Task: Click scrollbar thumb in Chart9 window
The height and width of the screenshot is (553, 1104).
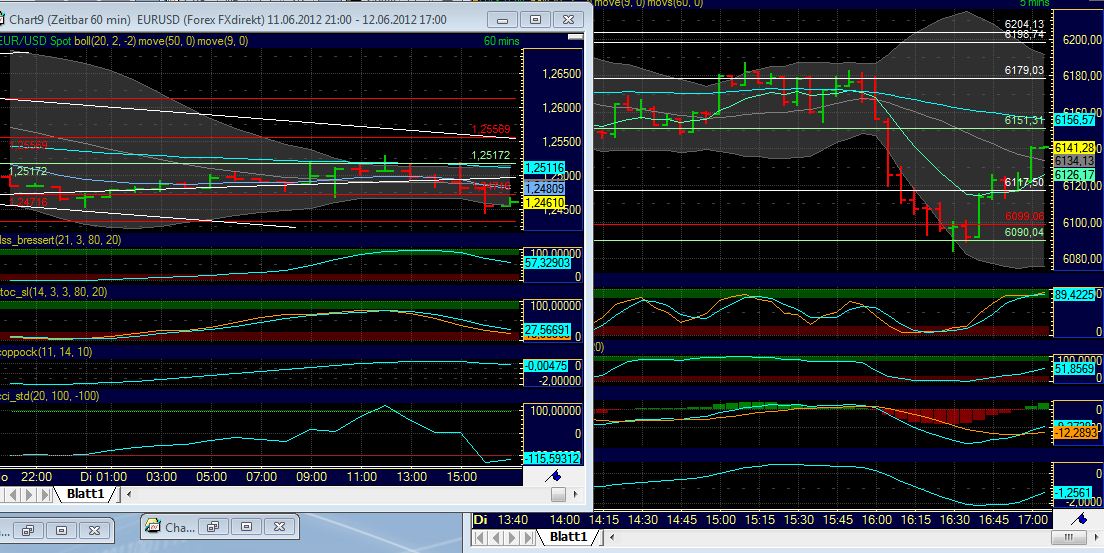Action: 558,495
